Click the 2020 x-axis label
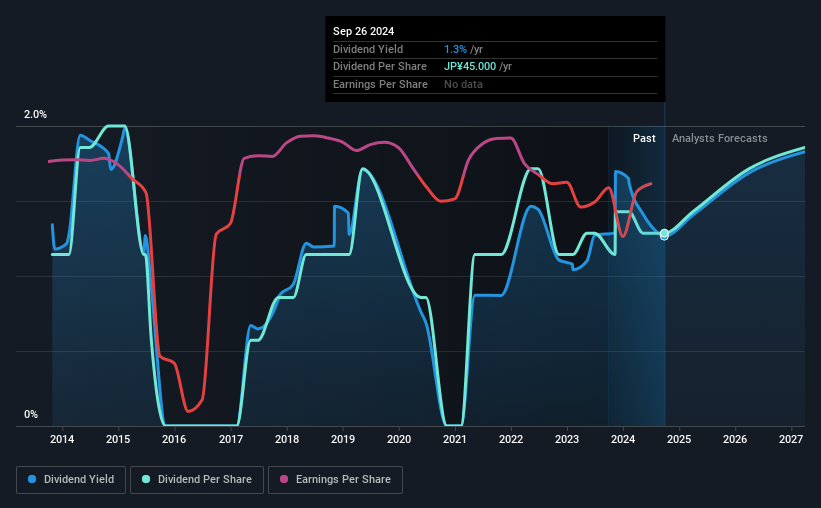The image size is (821, 508). pyautogui.click(x=399, y=439)
